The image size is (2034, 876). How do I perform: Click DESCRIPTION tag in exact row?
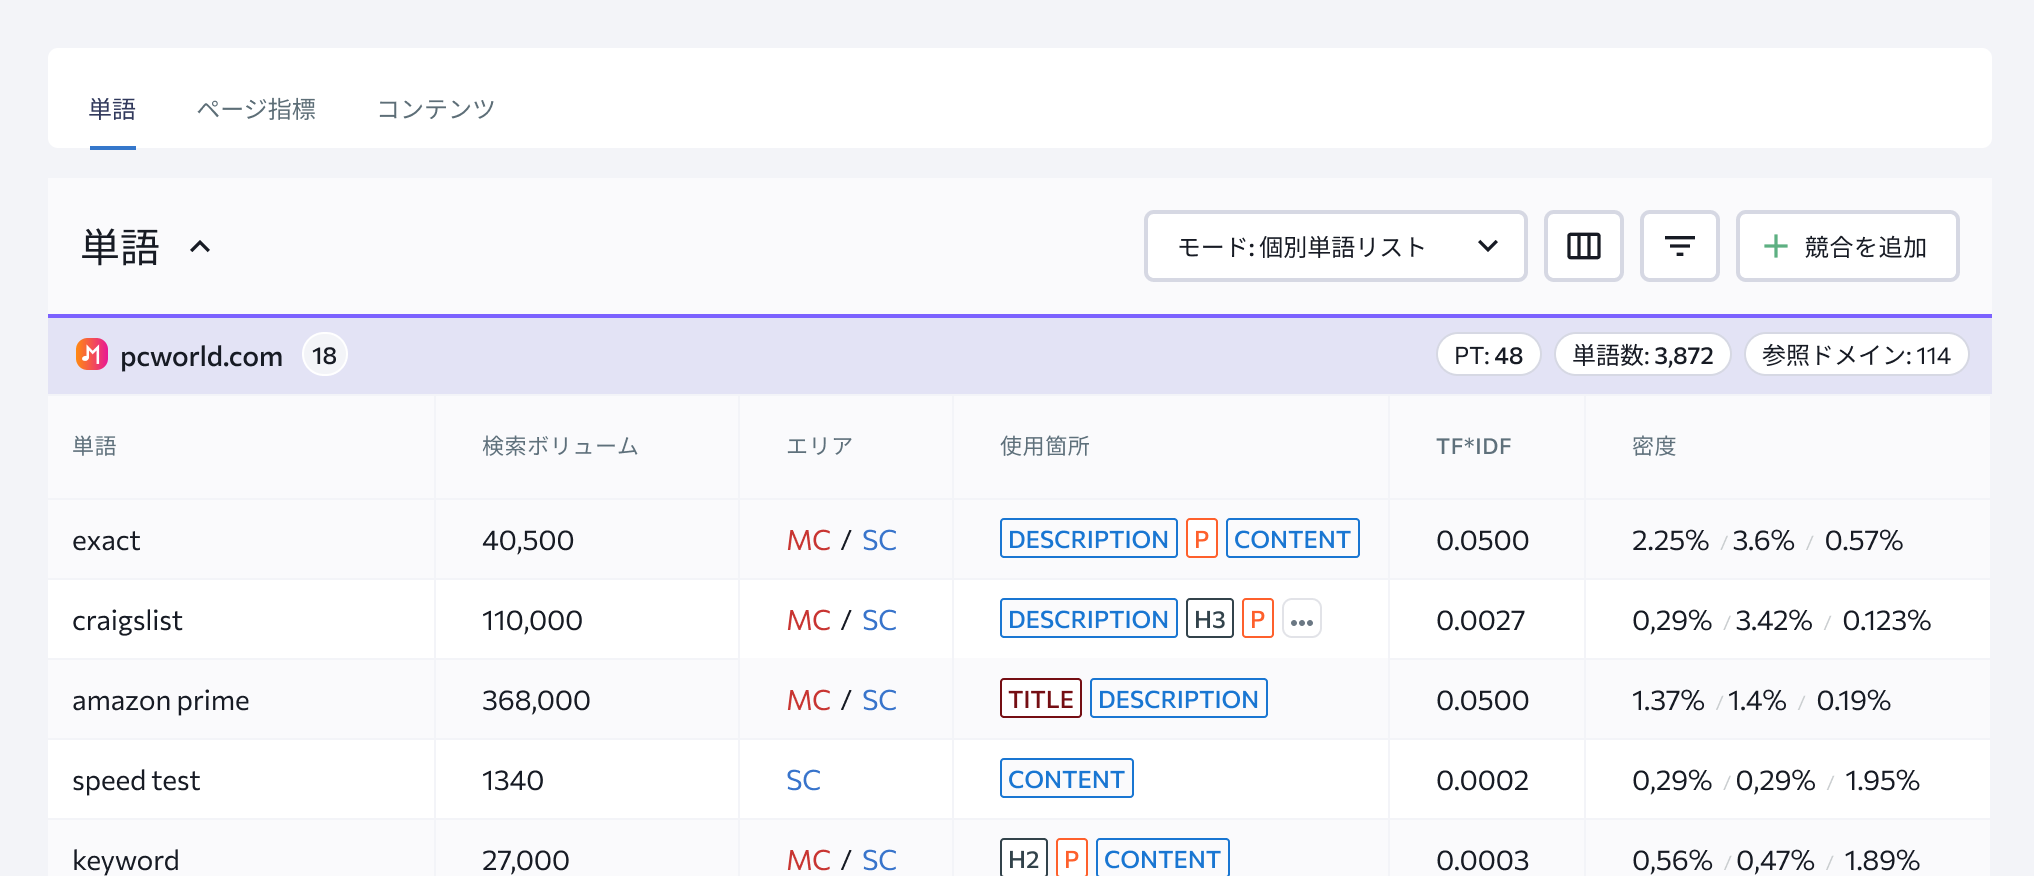tap(1088, 539)
